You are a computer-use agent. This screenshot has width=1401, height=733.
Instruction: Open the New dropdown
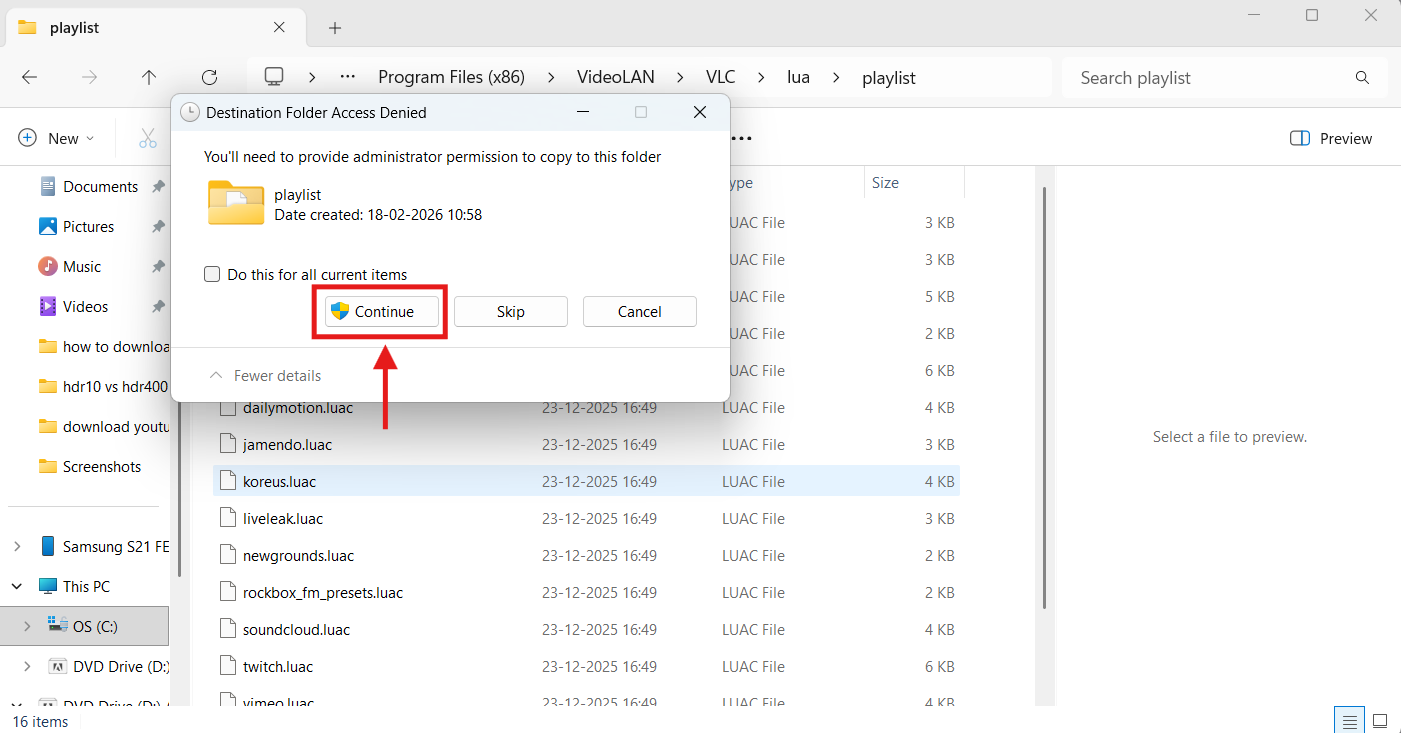[x=57, y=138]
